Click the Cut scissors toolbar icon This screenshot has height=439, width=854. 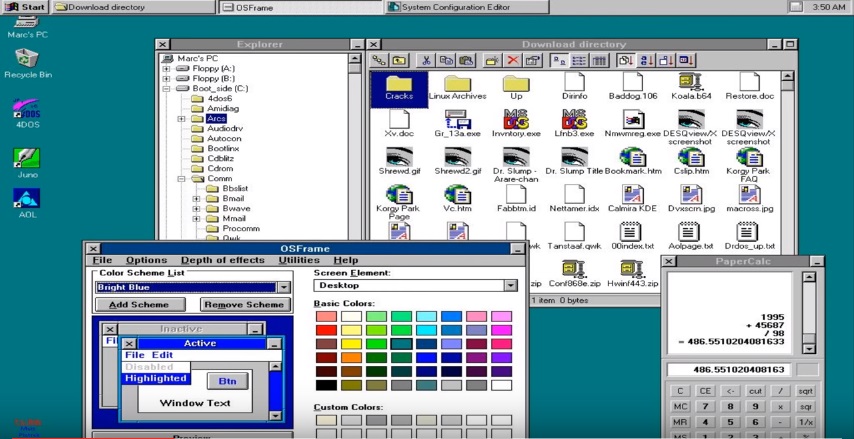pyautogui.click(x=426, y=60)
